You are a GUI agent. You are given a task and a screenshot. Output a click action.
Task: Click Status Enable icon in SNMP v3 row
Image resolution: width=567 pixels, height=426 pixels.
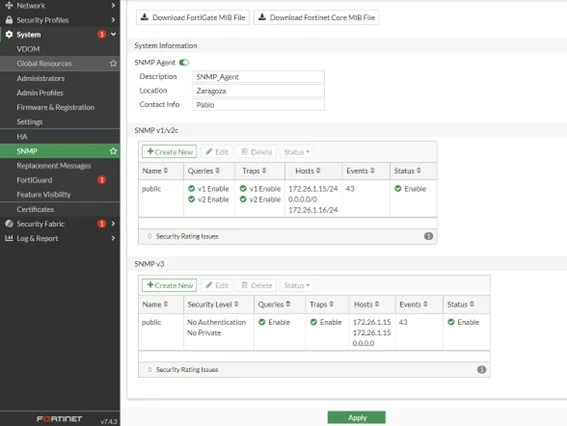point(451,322)
